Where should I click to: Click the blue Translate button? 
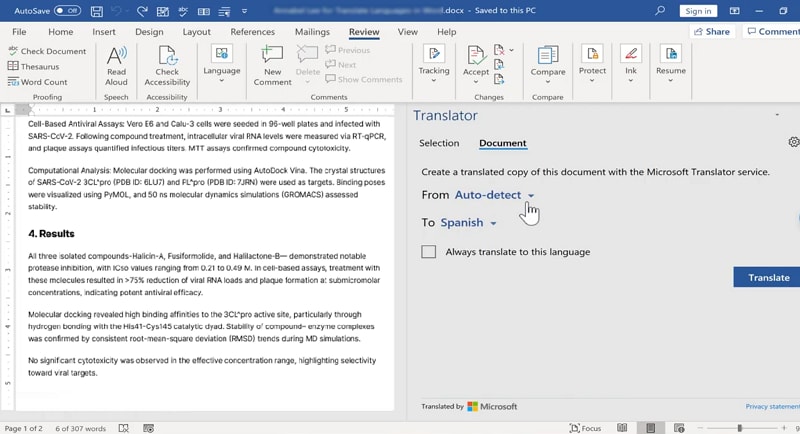(x=767, y=277)
